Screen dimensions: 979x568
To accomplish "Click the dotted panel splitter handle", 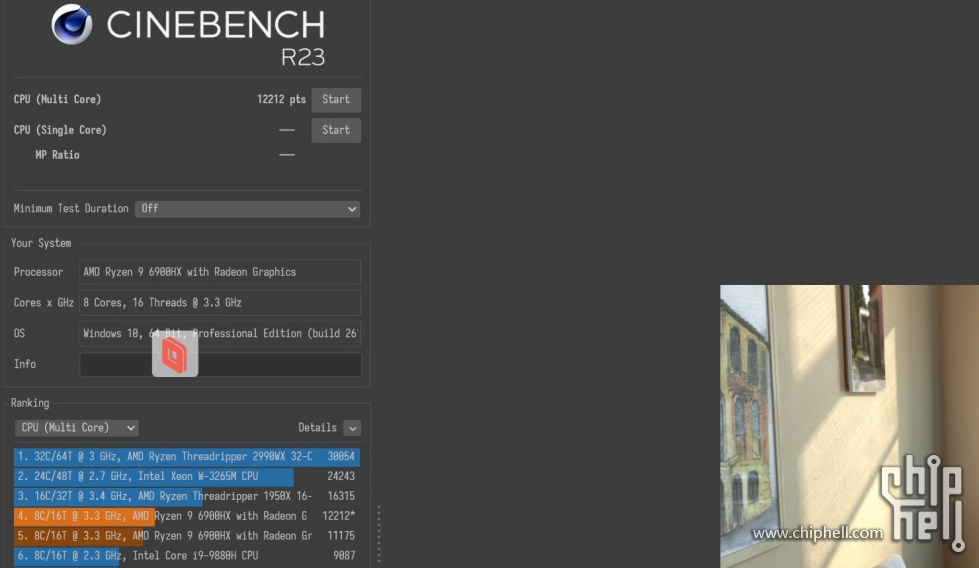I will pyautogui.click(x=379, y=534).
